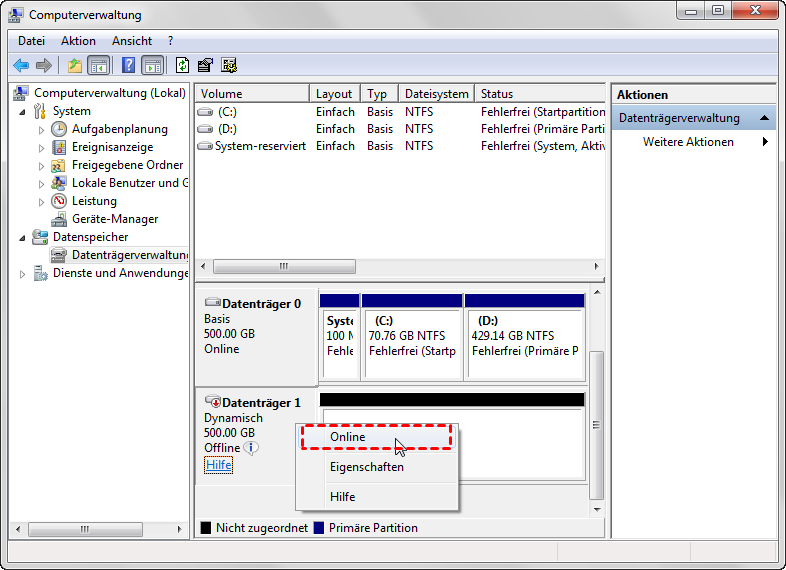Toggle the action pane toolbar icon
This screenshot has width=786, height=570.
tap(152, 65)
